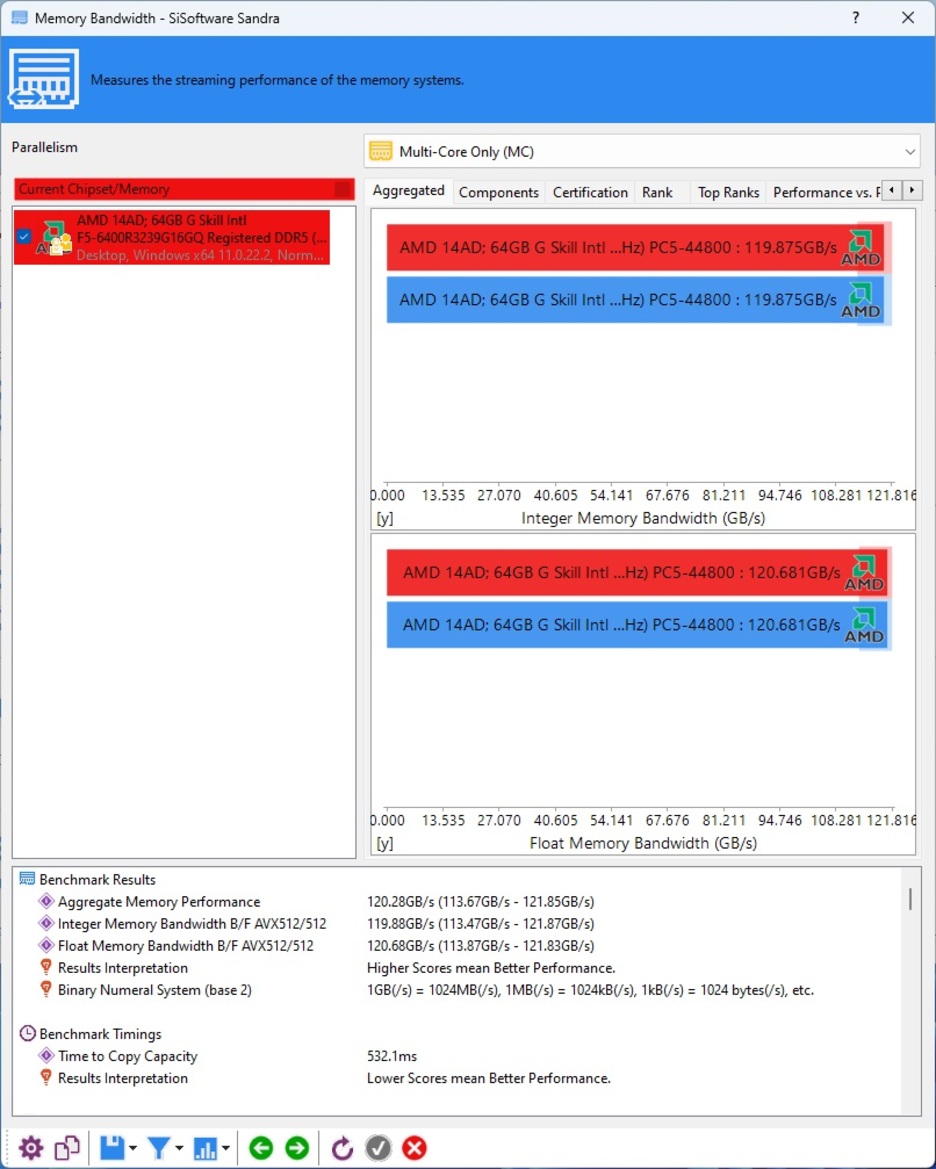Click the purple refresh benchmark icon
Viewport: 936px width, 1169px height.
pyautogui.click(x=342, y=1148)
